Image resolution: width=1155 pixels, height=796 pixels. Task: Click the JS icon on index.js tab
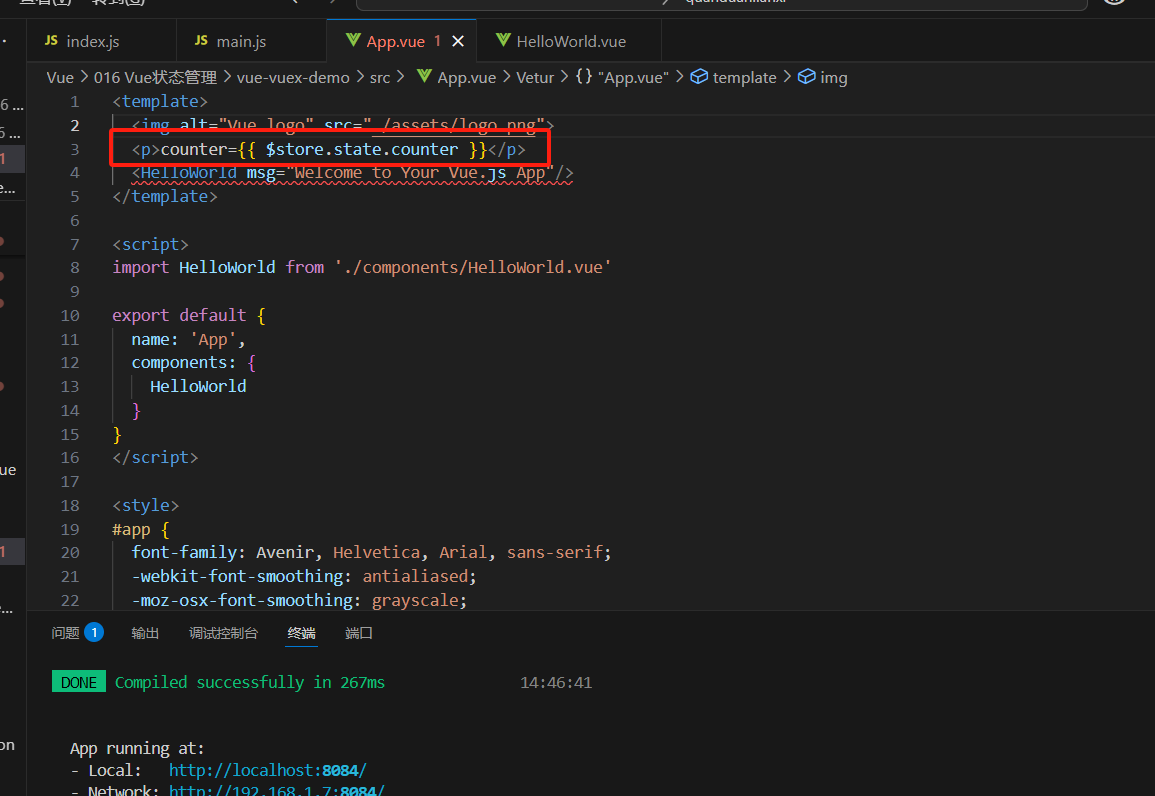click(51, 40)
